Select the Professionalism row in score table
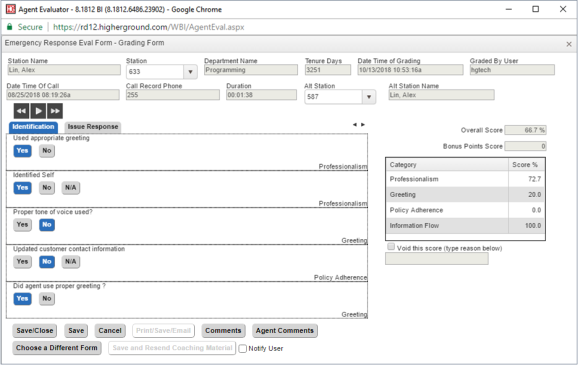This screenshot has height=365, width=578. (x=466, y=179)
